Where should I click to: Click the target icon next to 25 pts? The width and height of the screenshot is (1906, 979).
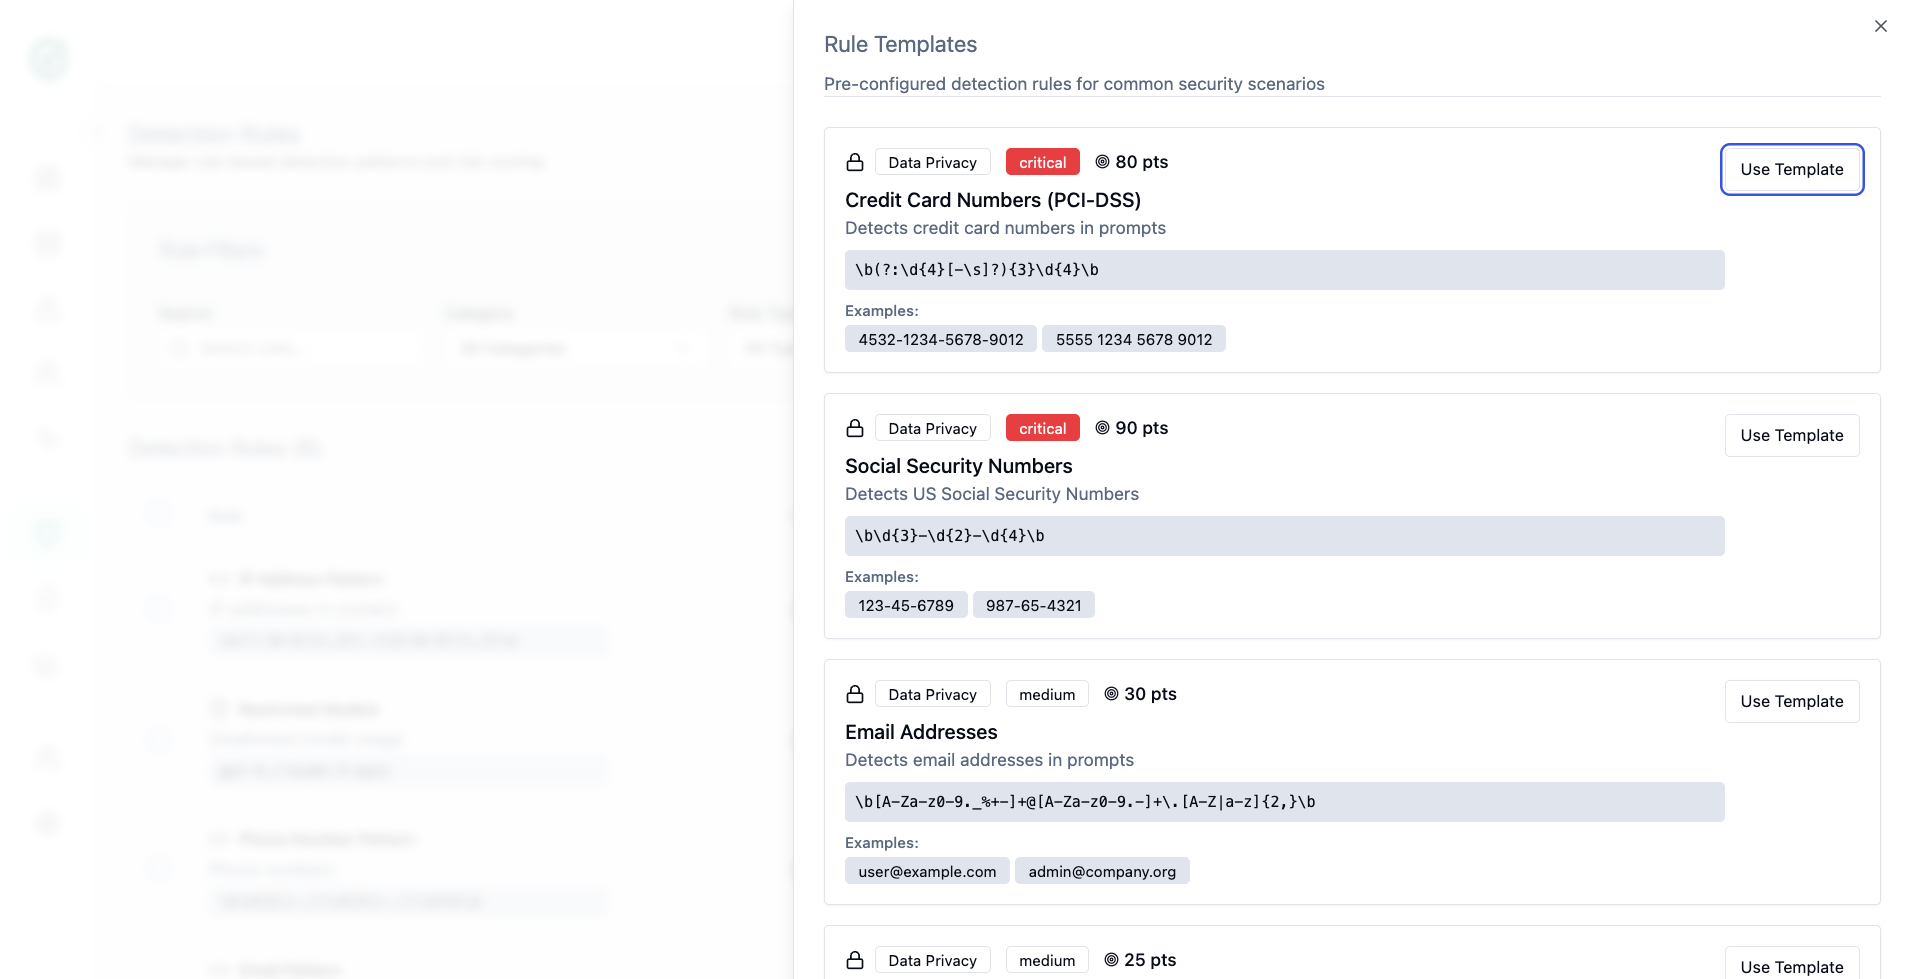(1111, 960)
